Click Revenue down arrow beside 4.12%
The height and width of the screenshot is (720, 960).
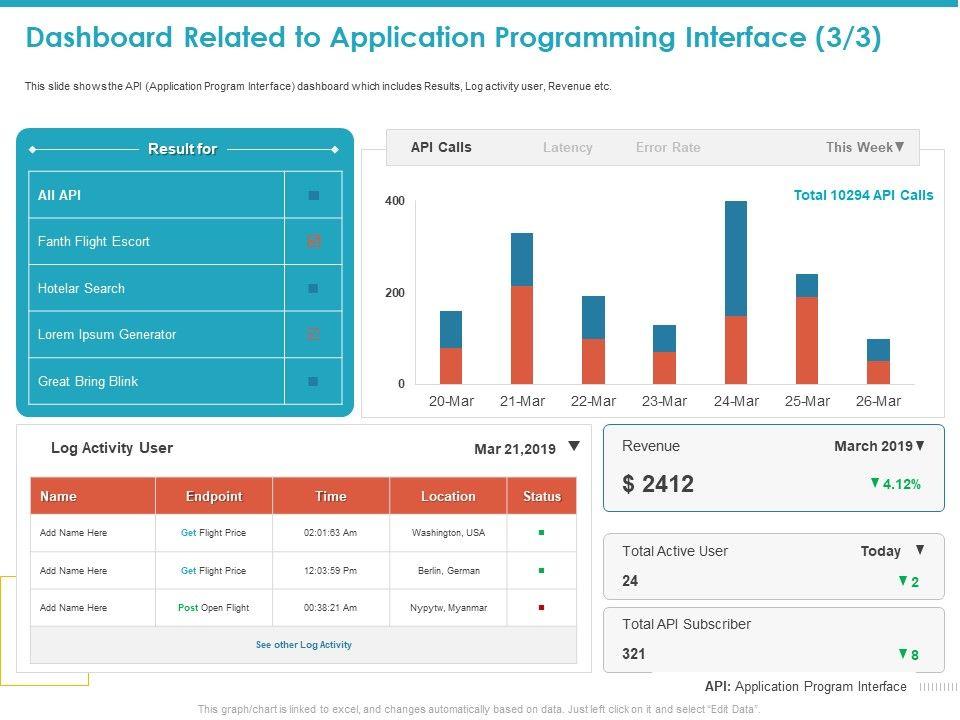875,483
